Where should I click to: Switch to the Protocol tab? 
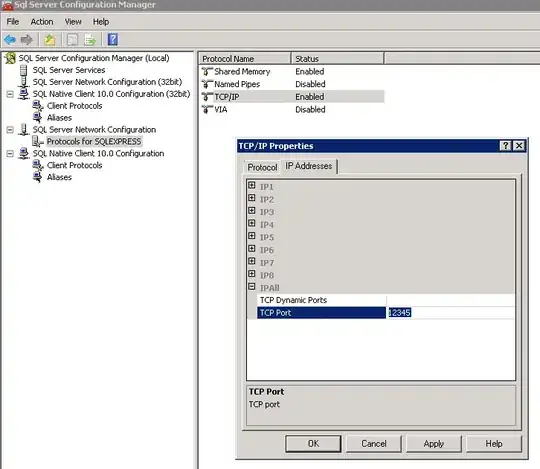(x=262, y=167)
